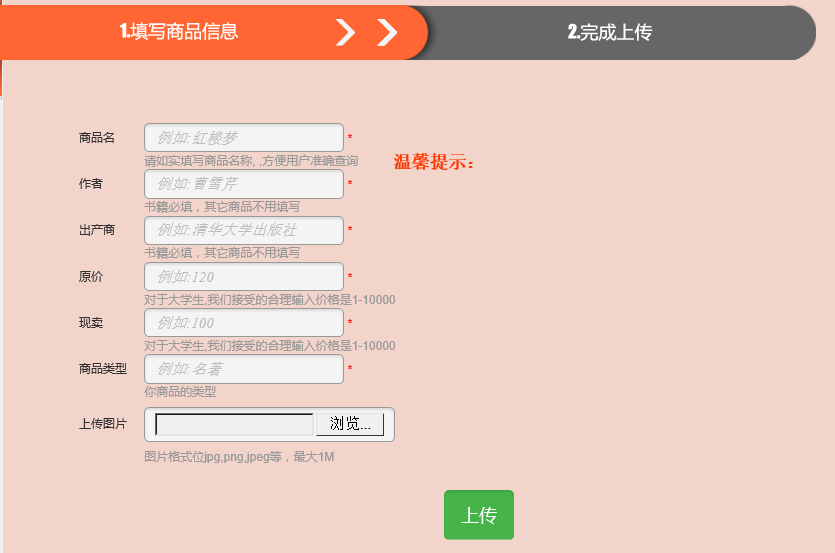Focus the 商品类型 input field
This screenshot has height=553, width=835.
pos(244,369)
